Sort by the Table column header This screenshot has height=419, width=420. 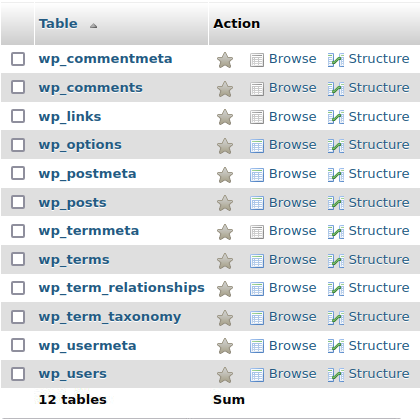[58, 24]
